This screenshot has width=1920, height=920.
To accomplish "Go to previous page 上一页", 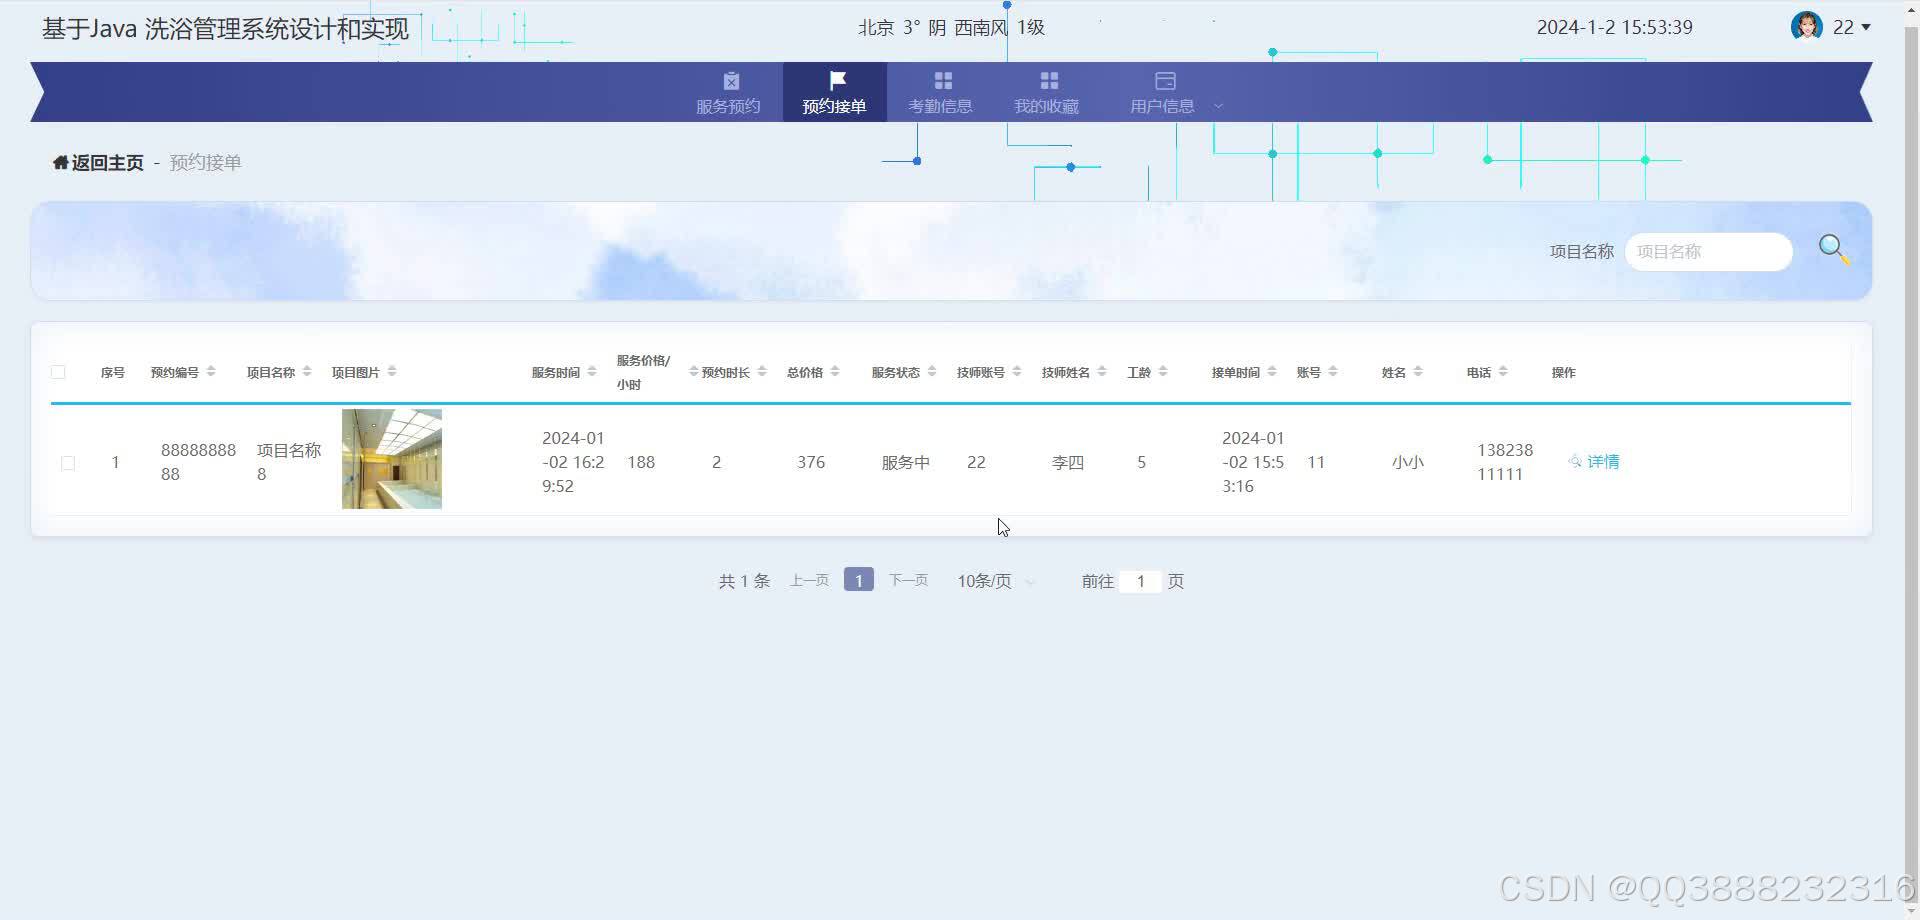I will click(809, 580).
